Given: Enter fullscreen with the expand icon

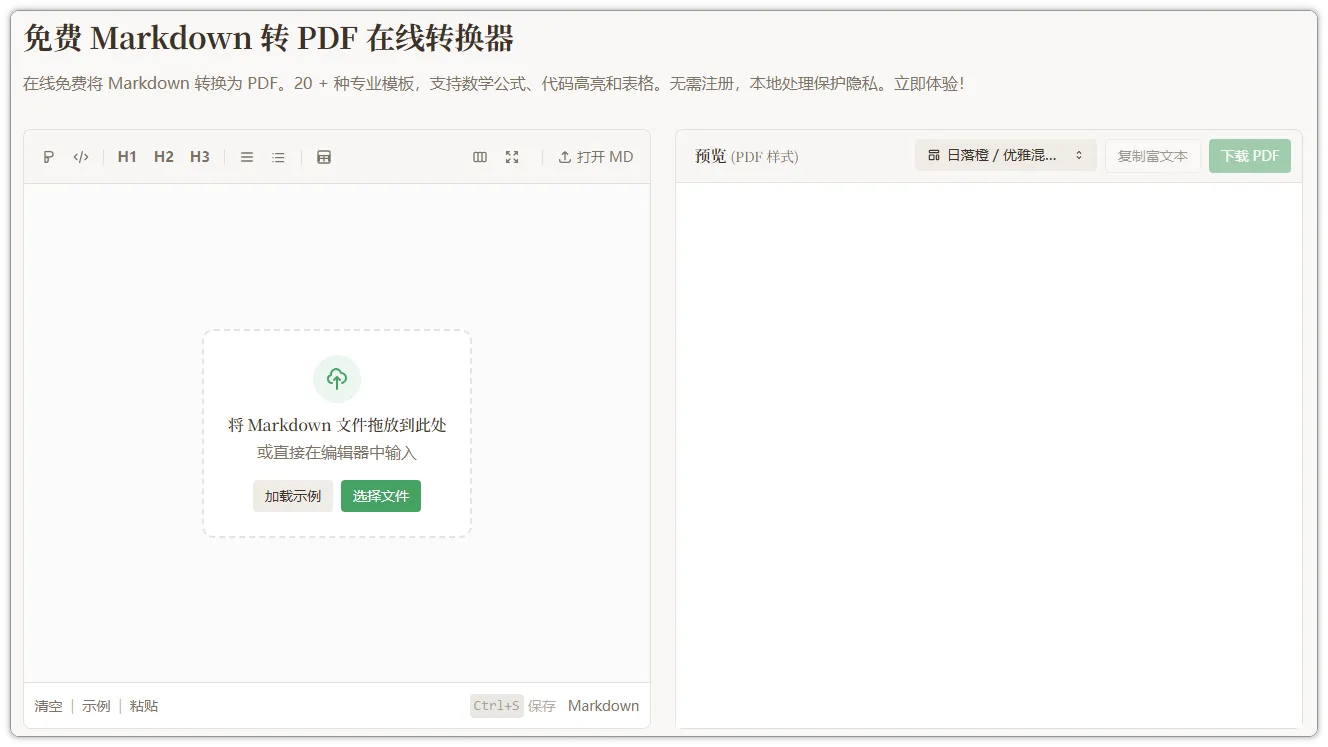Looking at the screenshot, I should point(512,156).
